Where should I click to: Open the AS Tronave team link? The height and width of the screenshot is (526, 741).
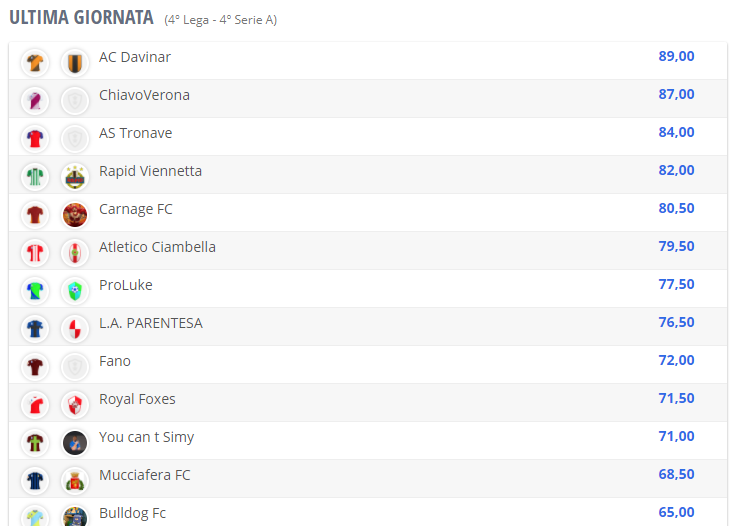(x=135, y=133)
